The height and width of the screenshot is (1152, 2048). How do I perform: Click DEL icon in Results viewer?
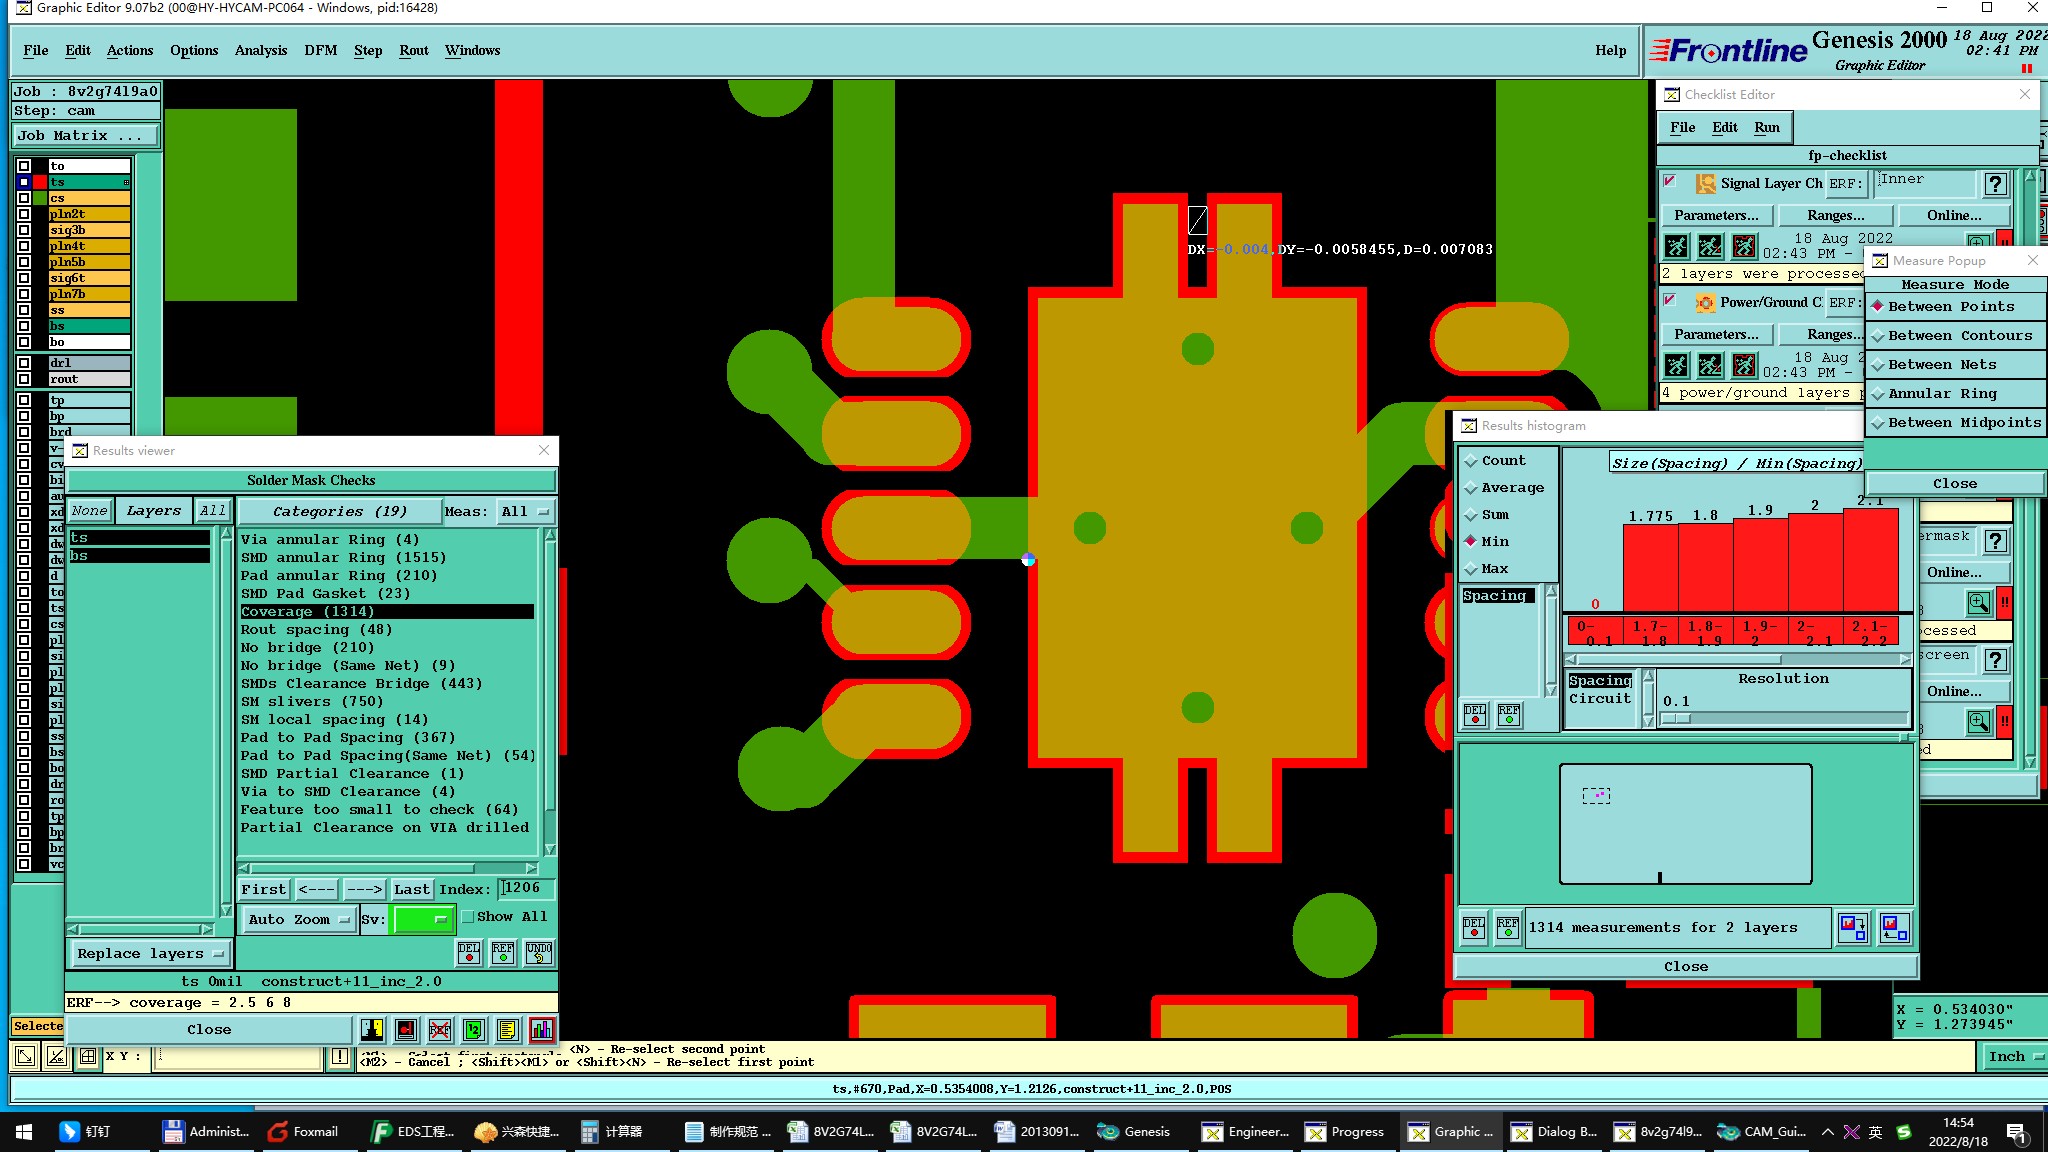[469, 952]
